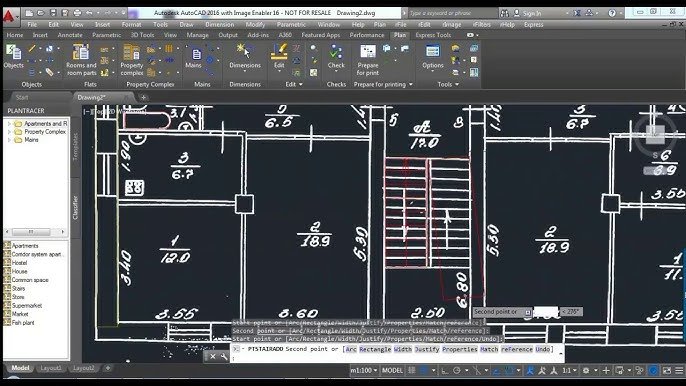Click the Open file icon in quick access toolbar
The width and height of the screenshot is (686, 386).
[41, 13]
